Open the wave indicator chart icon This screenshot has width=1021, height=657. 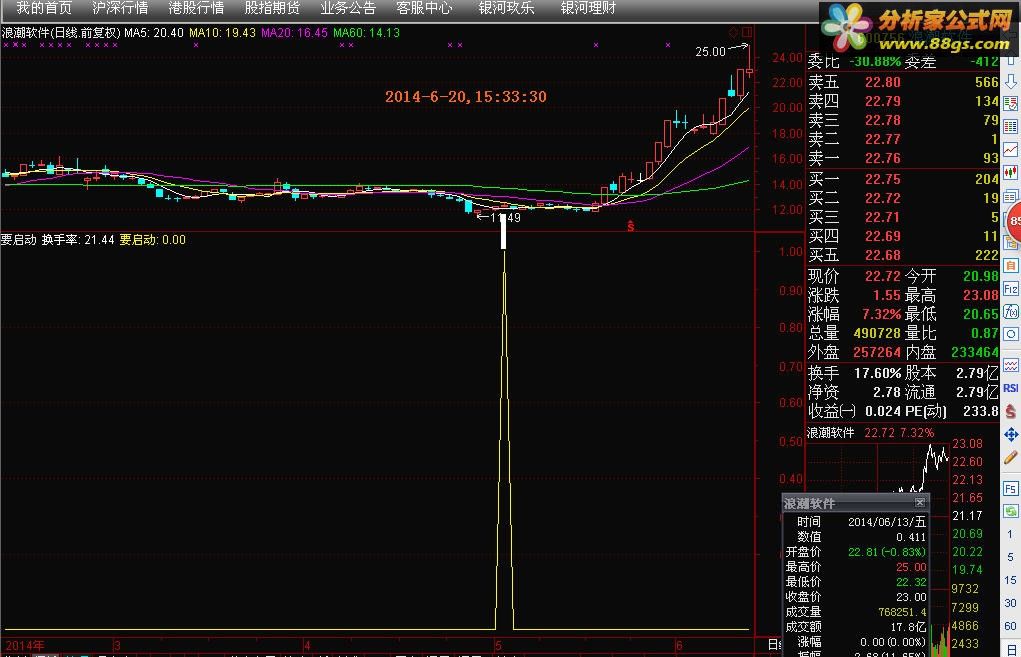pos(1011,365)
